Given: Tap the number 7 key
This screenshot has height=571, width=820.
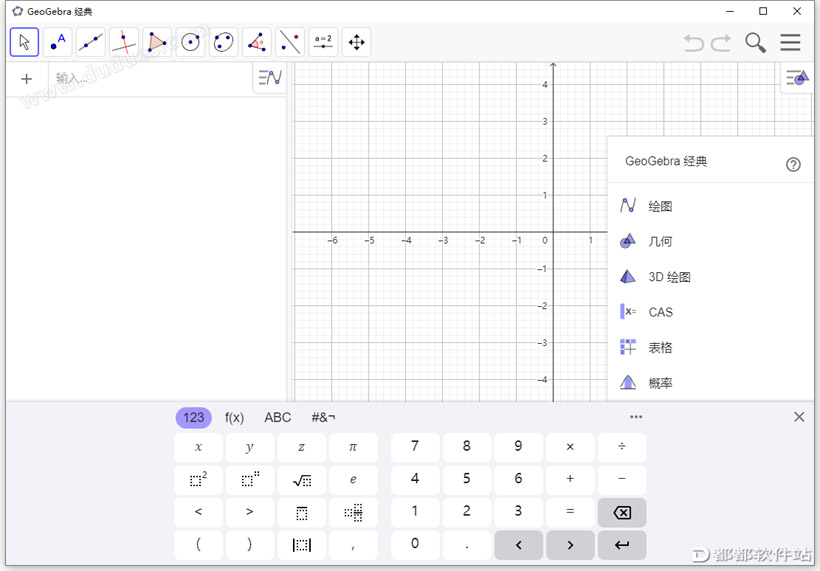Looking at the screenshot, I should tap(415, 447).
